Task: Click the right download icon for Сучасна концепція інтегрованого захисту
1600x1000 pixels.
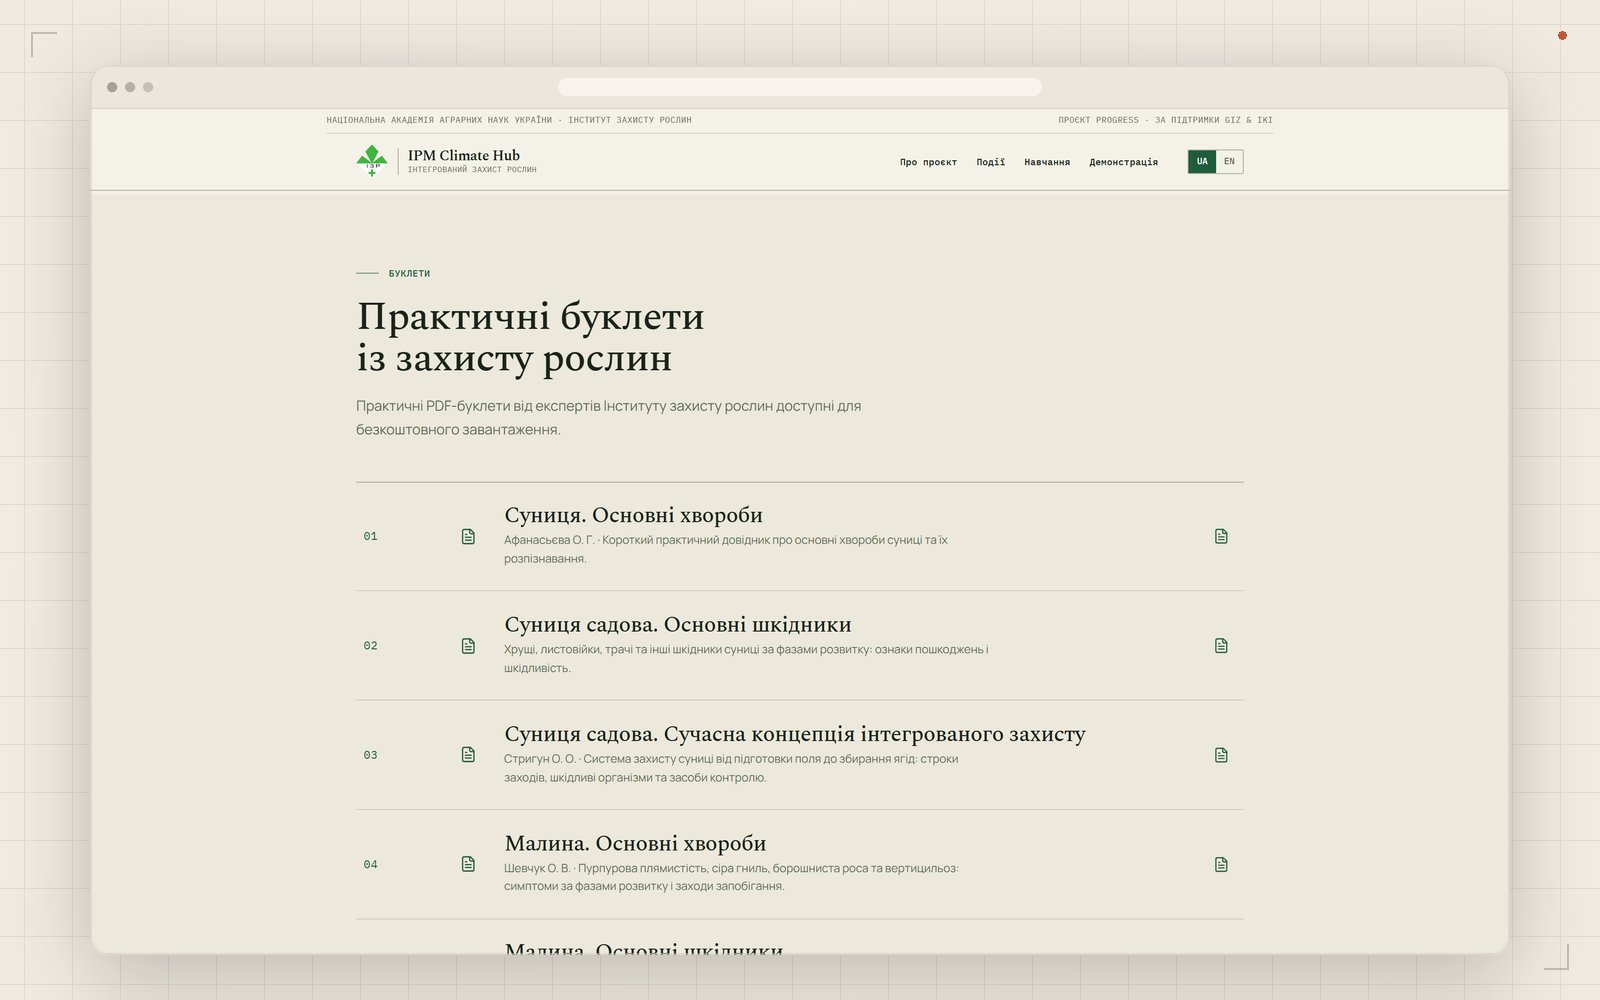Action: click(x=1221, y=755)
